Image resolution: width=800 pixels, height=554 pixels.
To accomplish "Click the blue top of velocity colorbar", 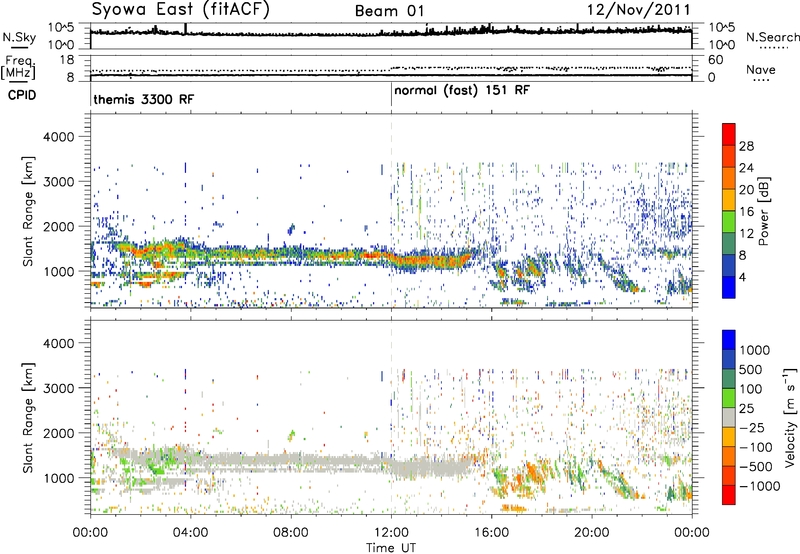I will coord(729,340).
